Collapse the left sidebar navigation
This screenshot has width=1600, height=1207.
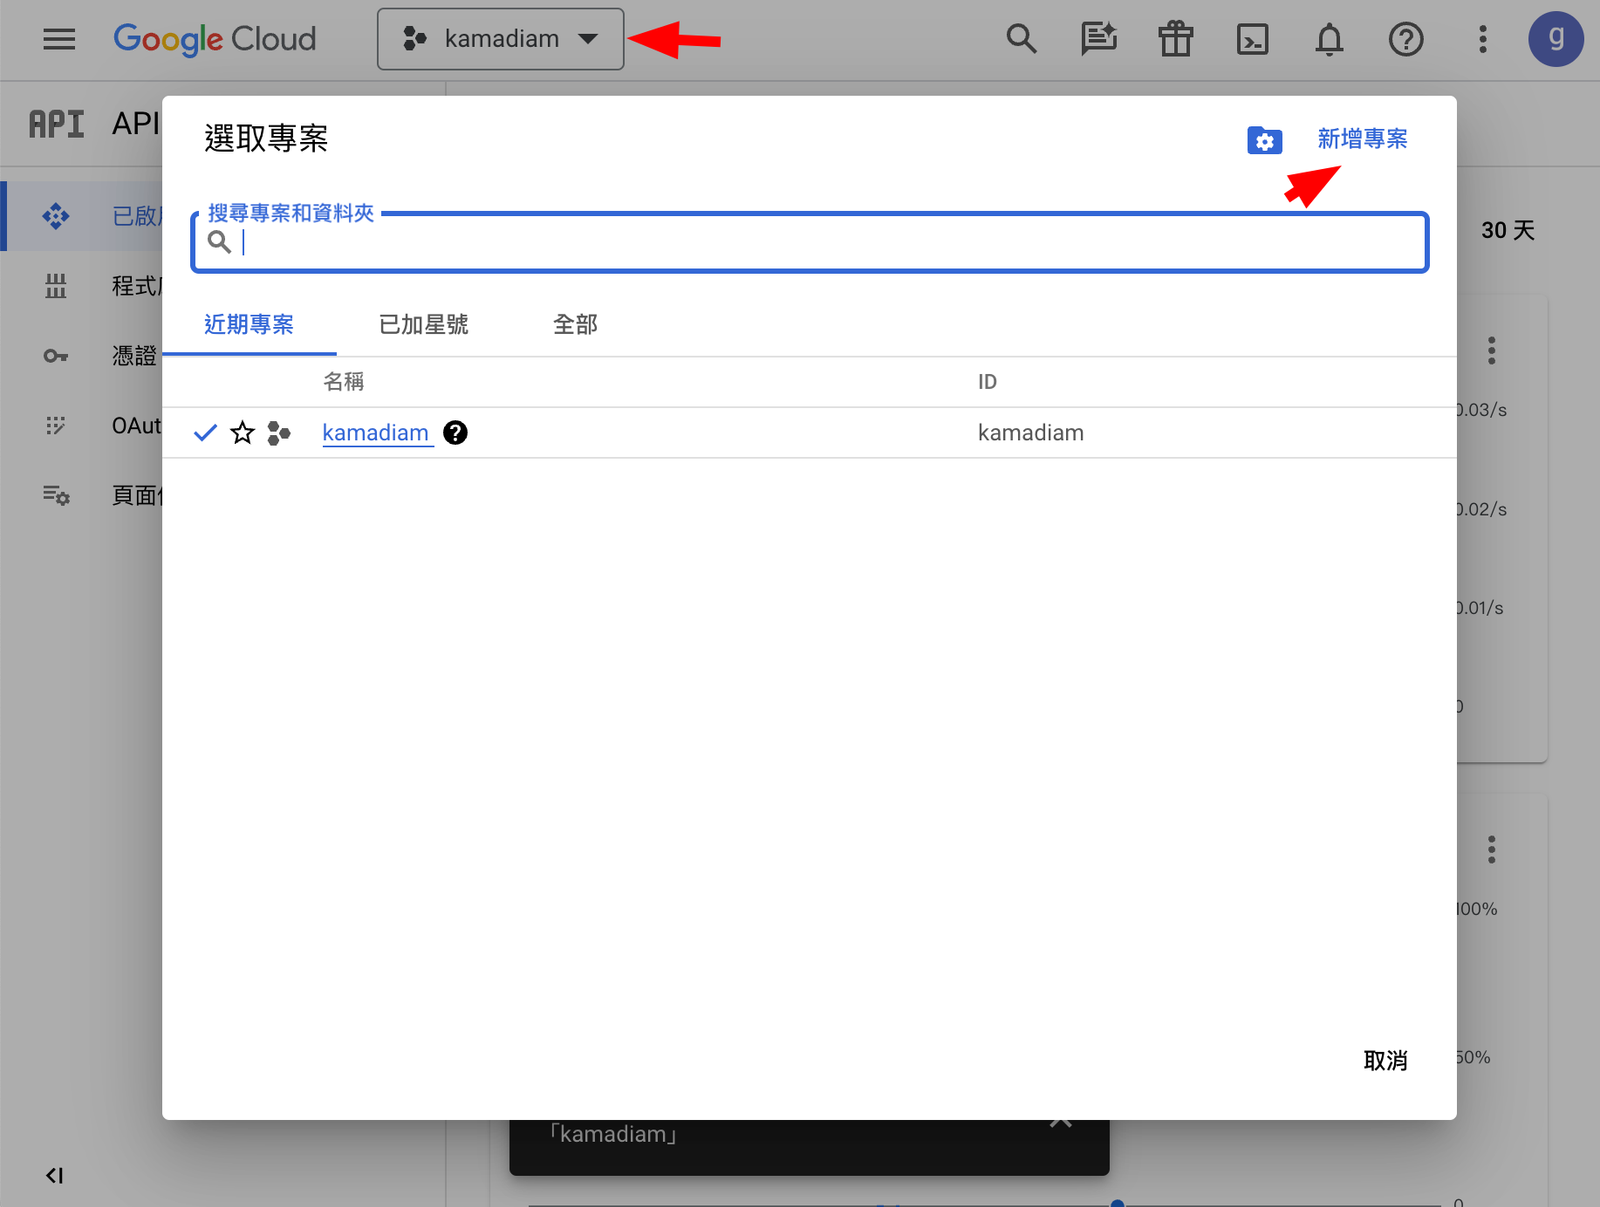coord(54,1175)
